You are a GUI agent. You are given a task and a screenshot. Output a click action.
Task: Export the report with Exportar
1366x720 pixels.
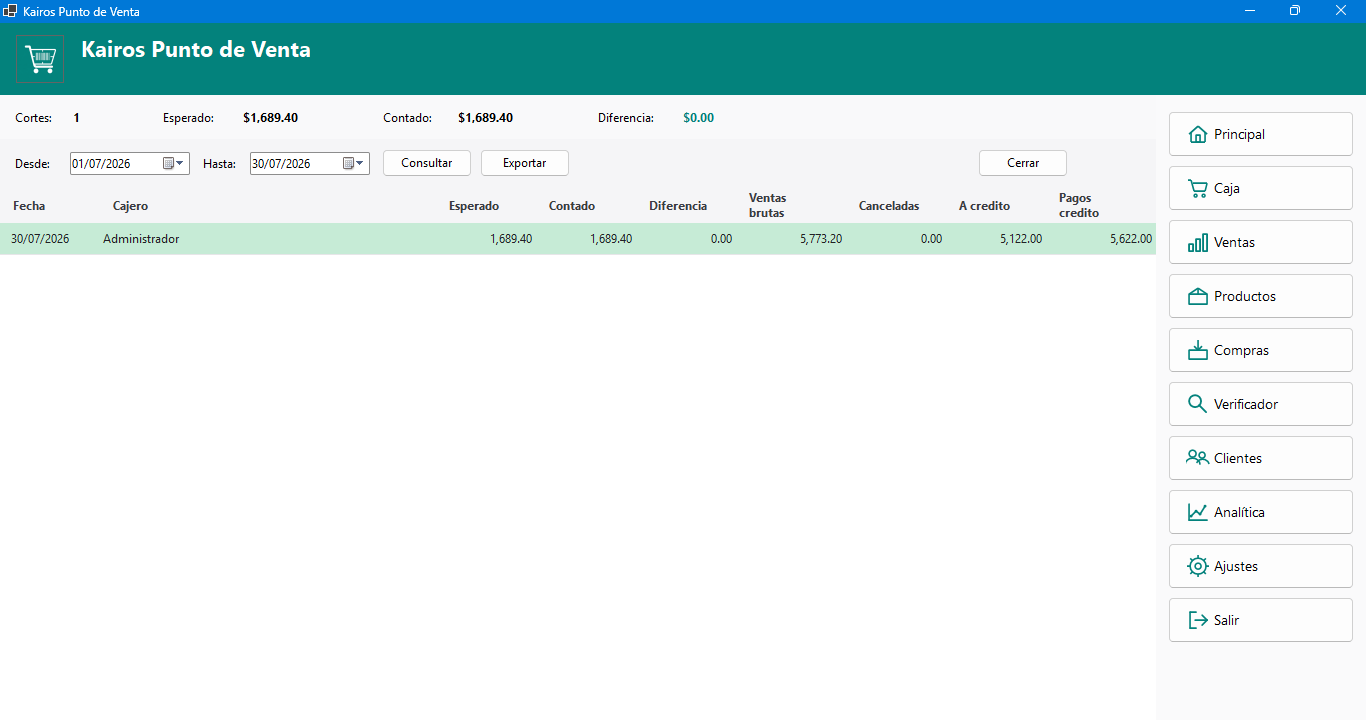[525, 163]
